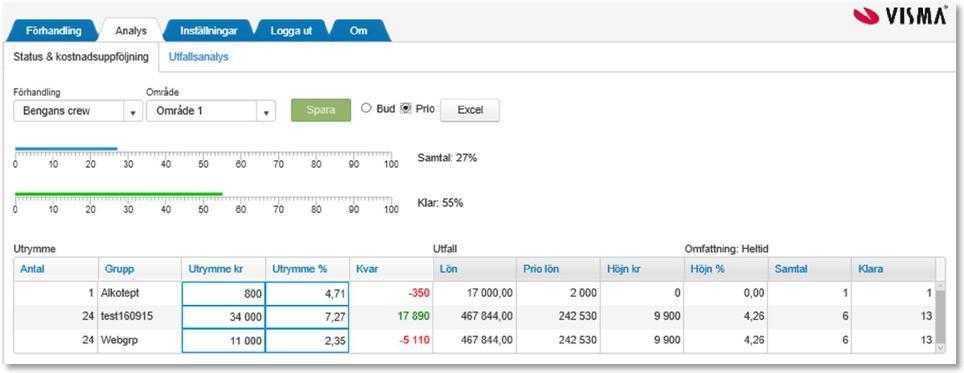Switch to Utfallsanalys sub-tab
Screen dimensions: 964x373
198,57
